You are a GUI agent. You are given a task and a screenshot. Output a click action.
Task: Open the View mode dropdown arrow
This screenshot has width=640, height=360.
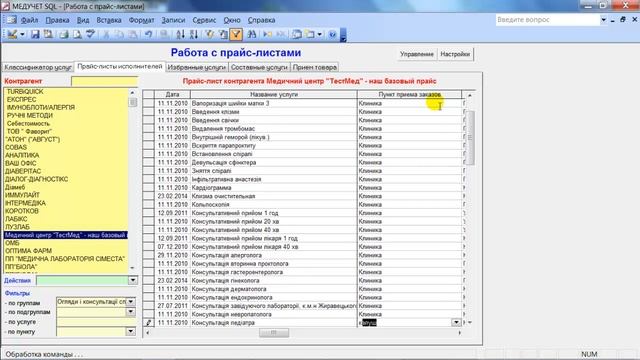point(22,35)
